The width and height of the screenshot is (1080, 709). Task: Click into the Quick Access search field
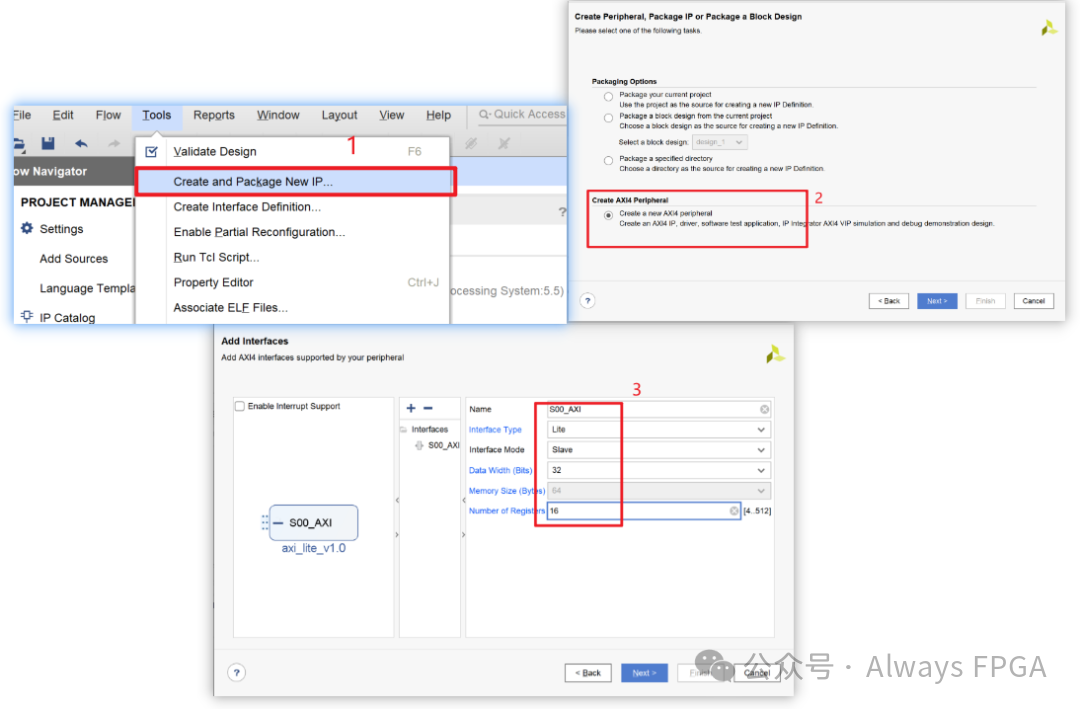521,114
